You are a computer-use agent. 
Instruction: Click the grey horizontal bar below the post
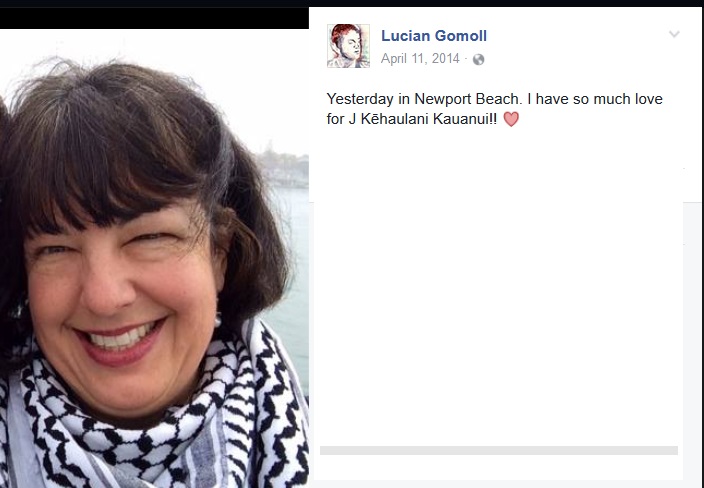499,450
